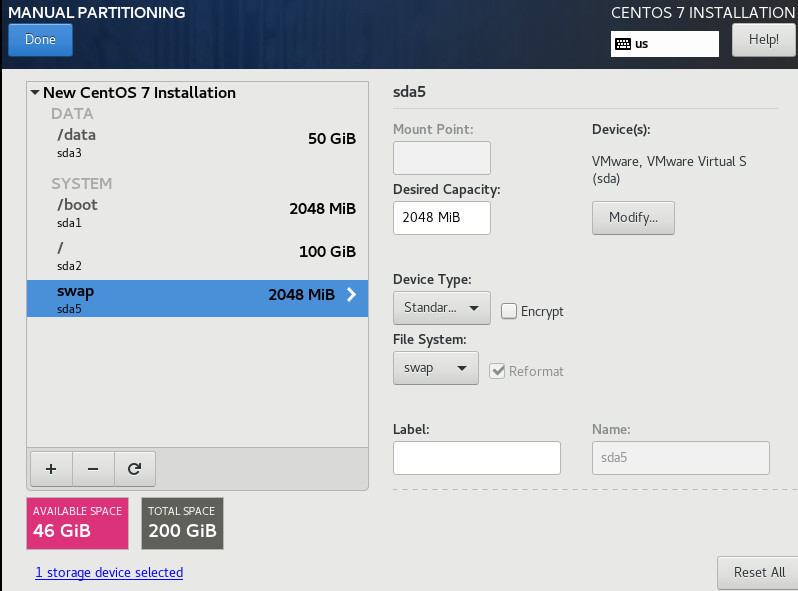Select the /data sda3 partition
The height and width of the screenshot is (591, 798).
[x=197, y=141]
